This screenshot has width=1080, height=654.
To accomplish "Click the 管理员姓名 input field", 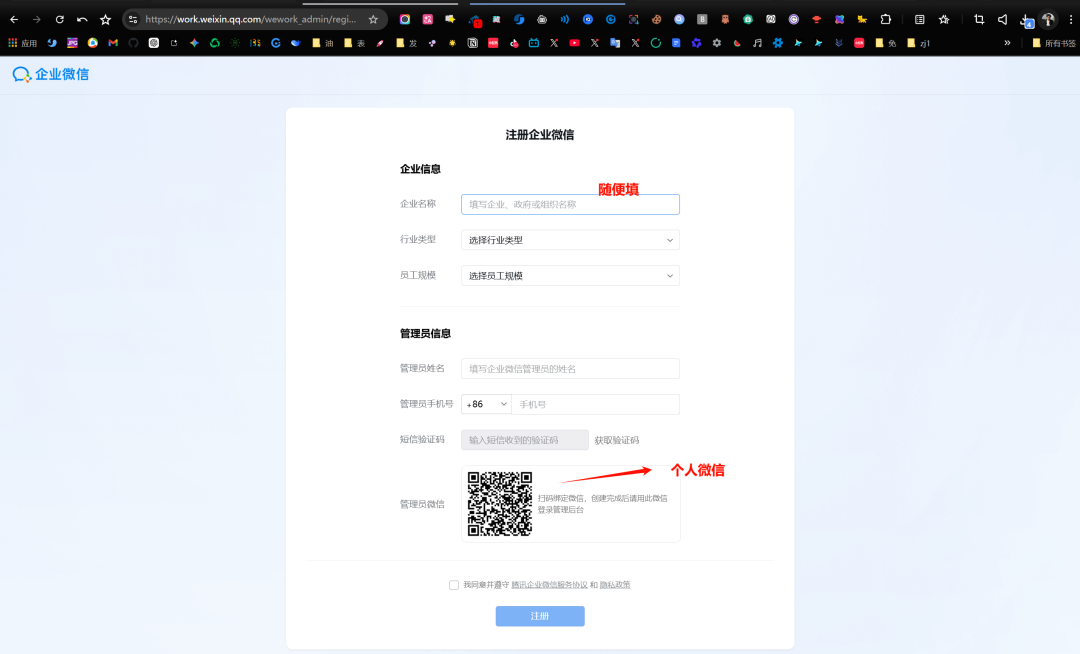I will pos(570,368).
